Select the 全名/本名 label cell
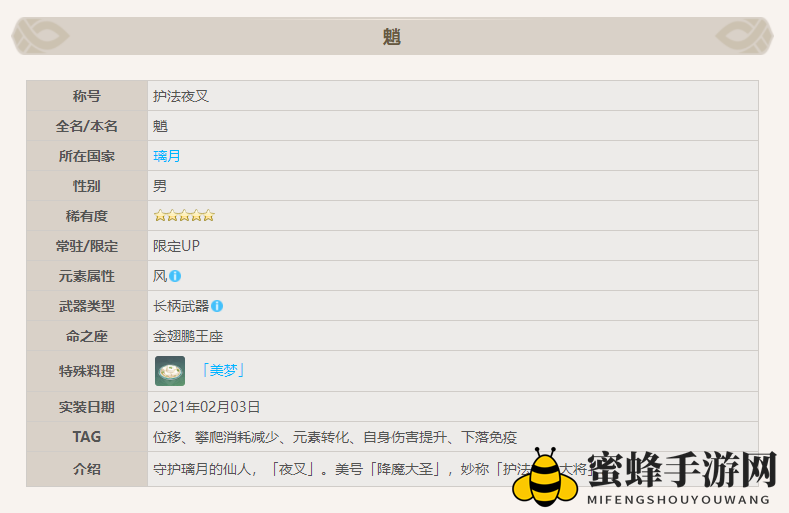This screenshot has height=513, width=789. pyautogui.click(x=87, y=126)
